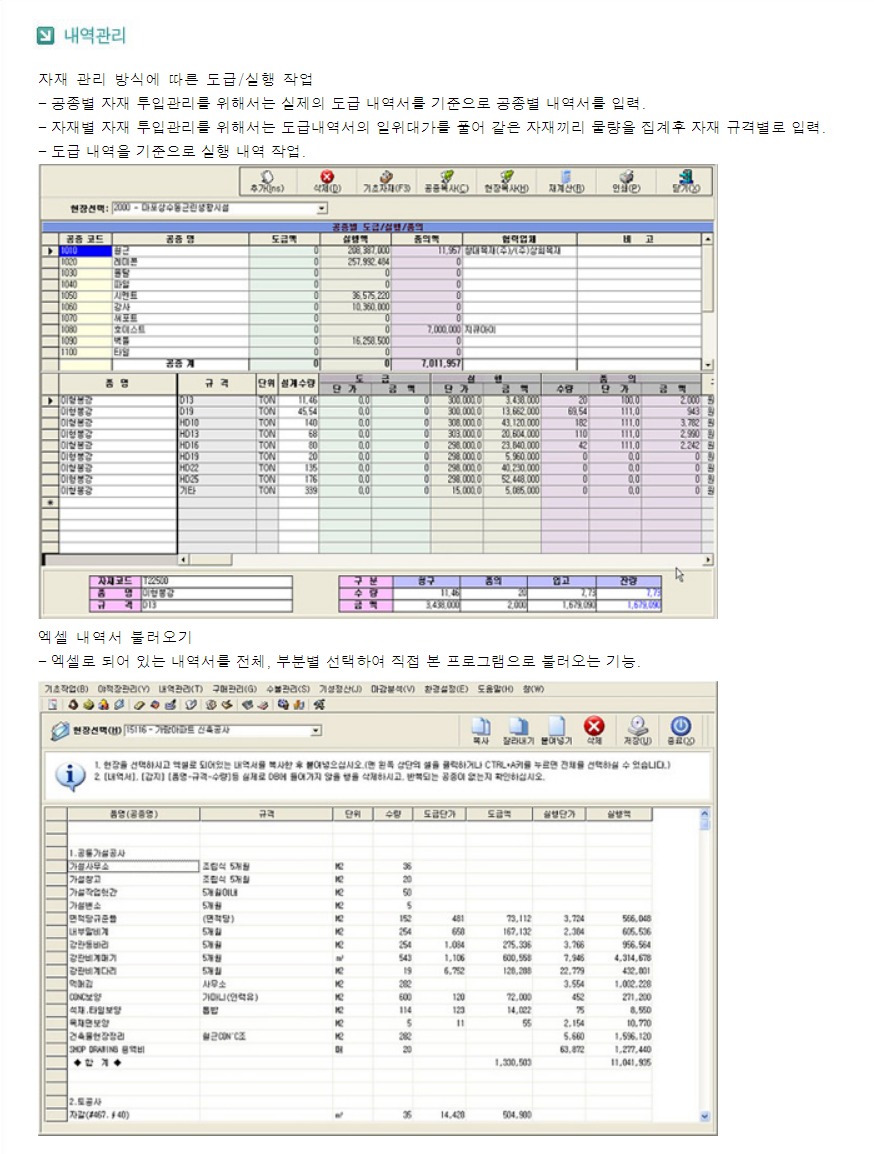The height and width of the screenshot is (1154, 874).
Task: Open 기초자재(F3) base materials tool
Action: point(384,180)
